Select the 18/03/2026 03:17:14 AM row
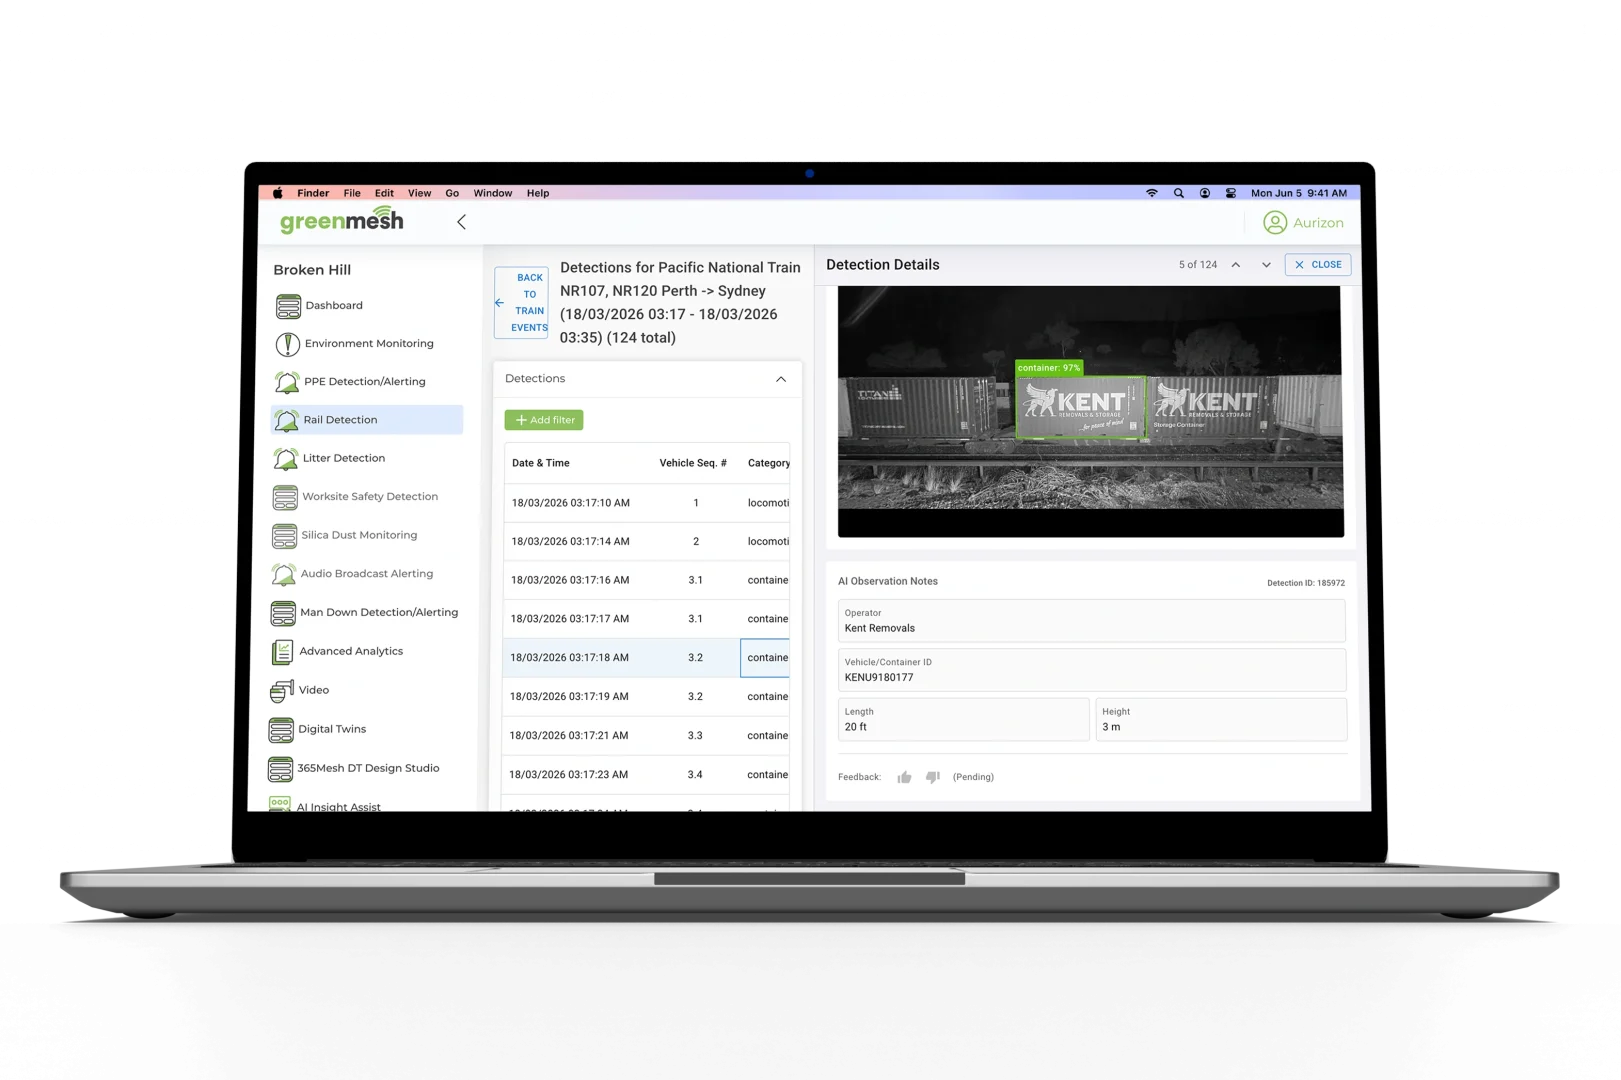This screenshot has height=1080, width=1621. pos(646,542)
